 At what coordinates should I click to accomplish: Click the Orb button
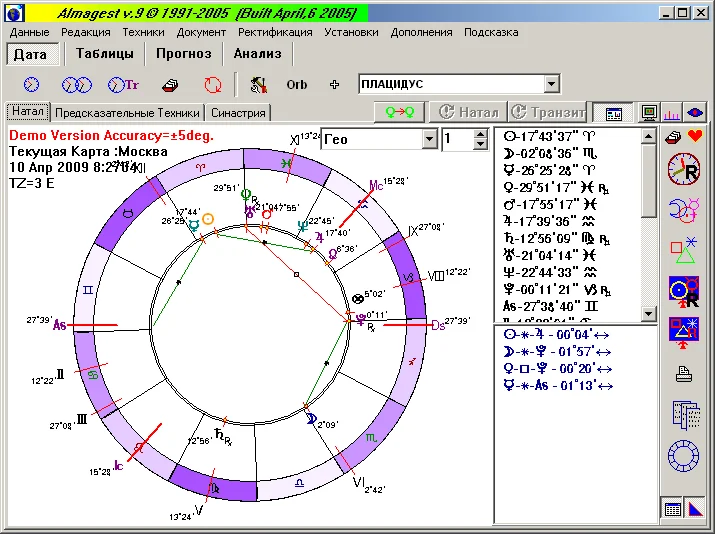pyautogui.click(x=297, y=85)
